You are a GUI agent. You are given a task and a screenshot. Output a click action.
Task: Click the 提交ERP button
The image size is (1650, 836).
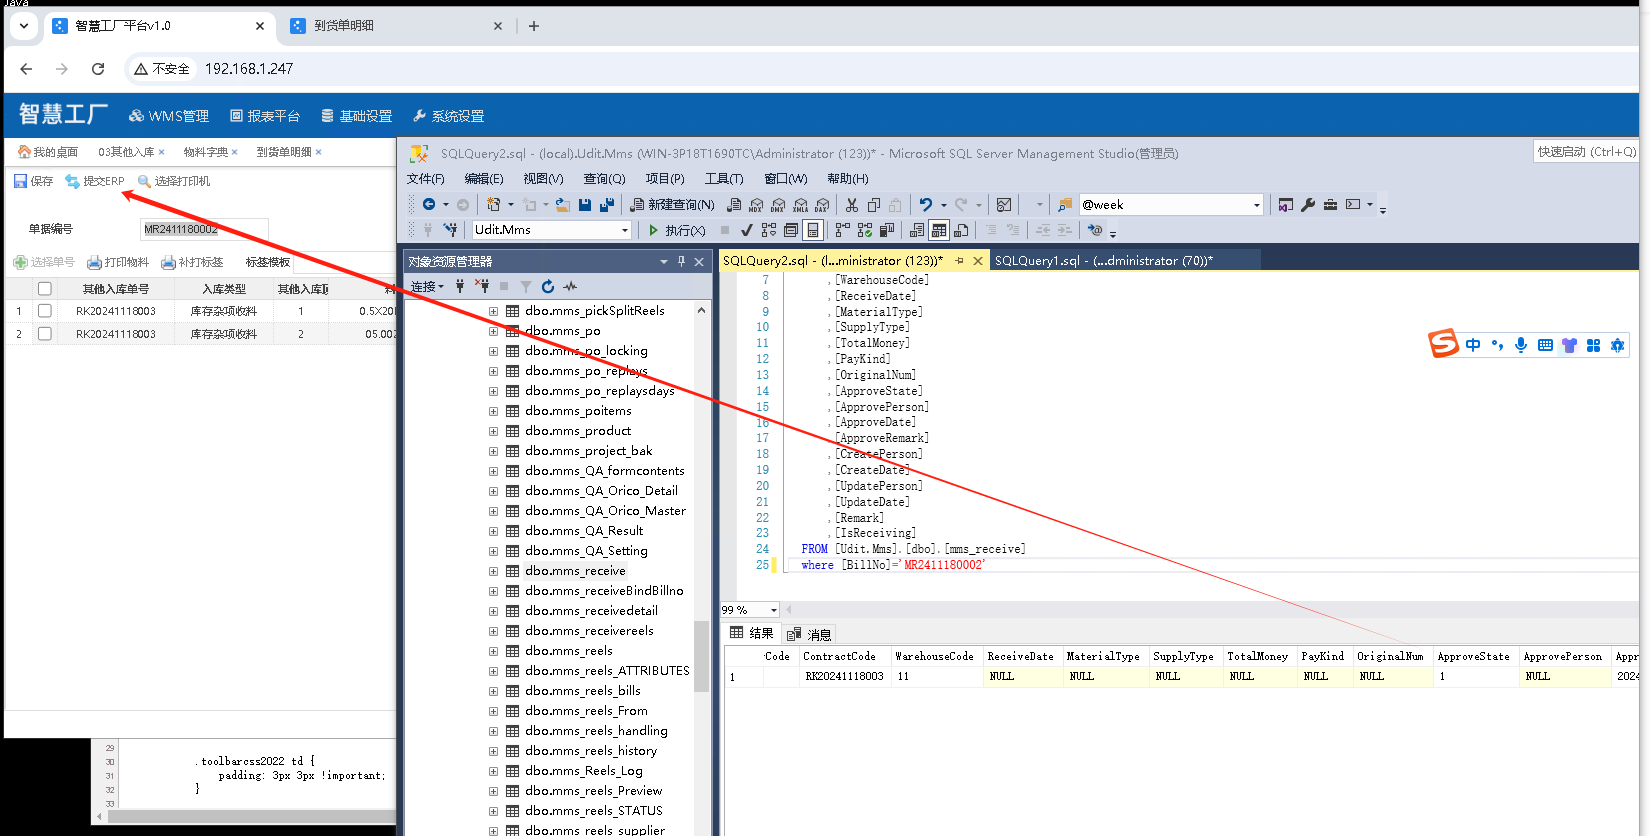coord(95,181)
